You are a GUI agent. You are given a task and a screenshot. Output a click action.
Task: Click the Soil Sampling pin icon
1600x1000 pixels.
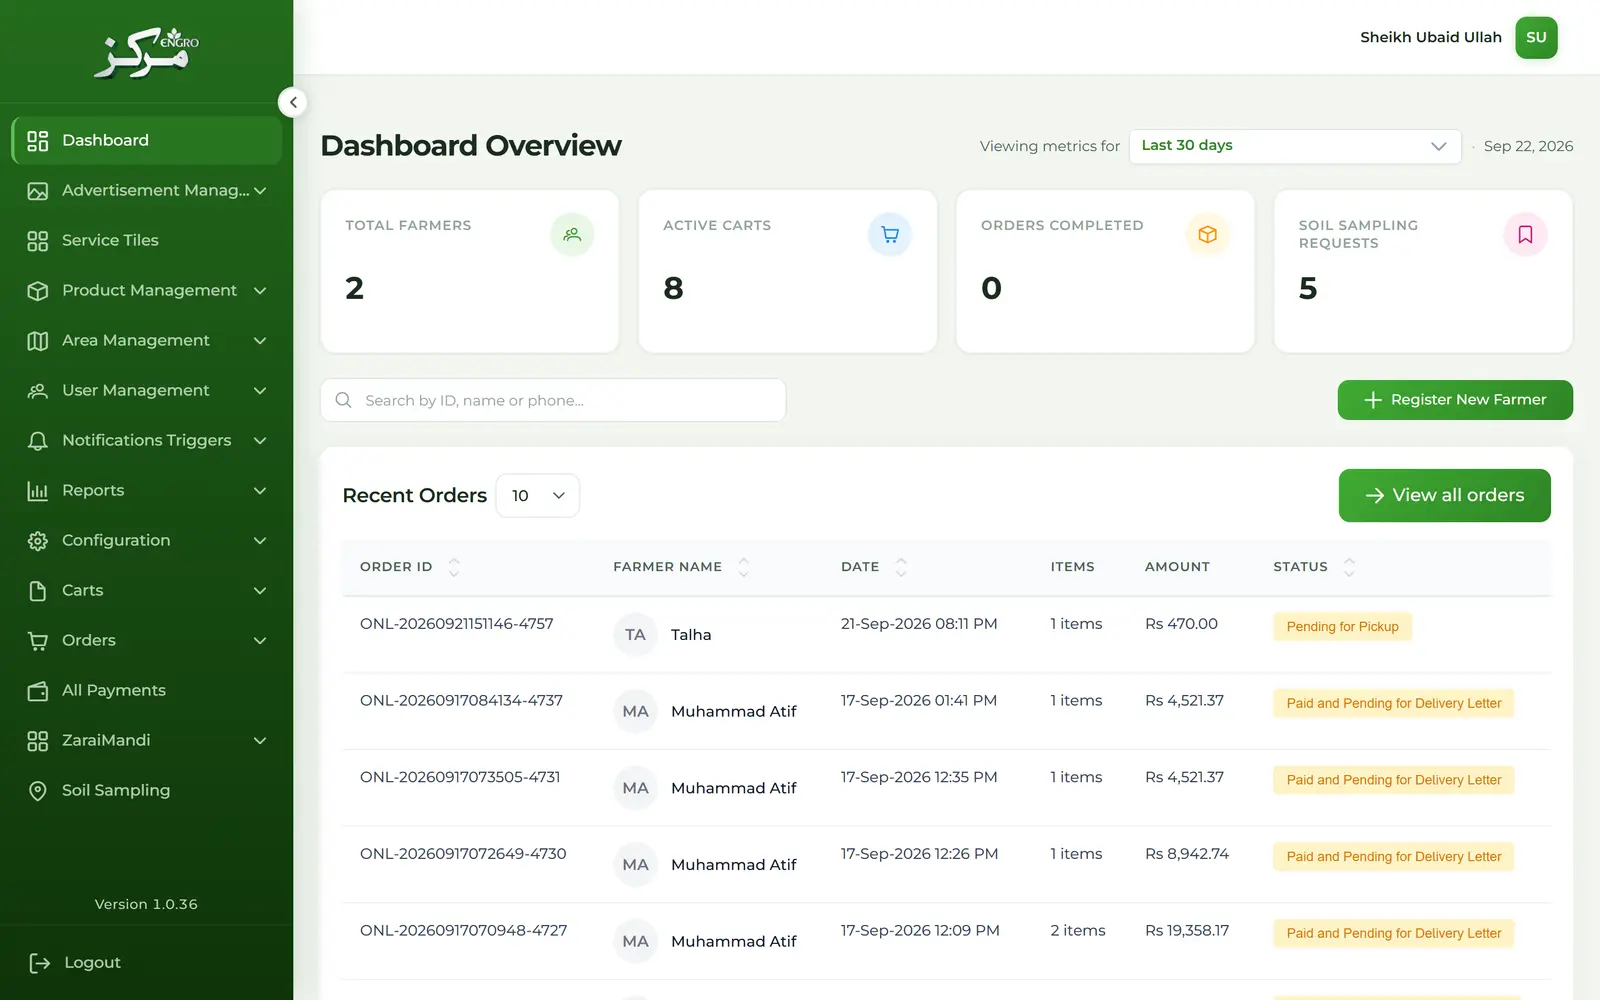click(x=38, y=791)
